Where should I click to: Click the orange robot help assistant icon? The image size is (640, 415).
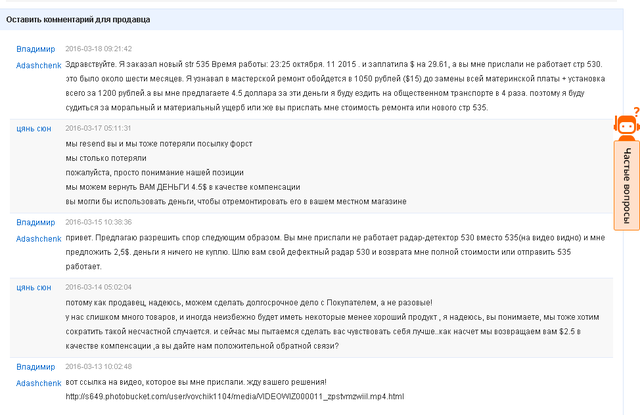627,126
